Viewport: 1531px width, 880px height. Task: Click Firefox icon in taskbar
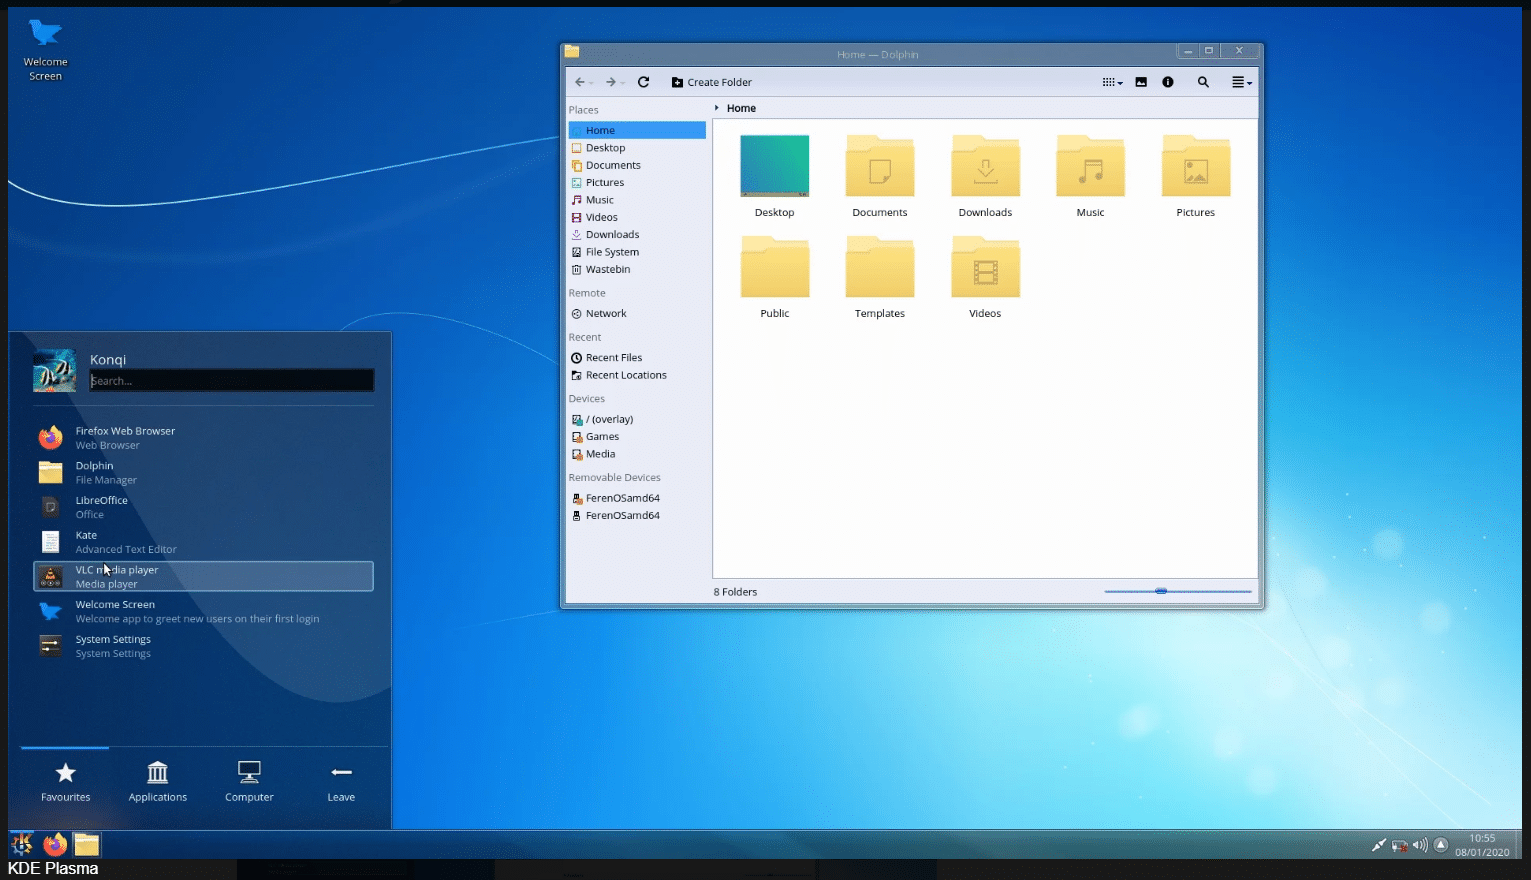55,844
